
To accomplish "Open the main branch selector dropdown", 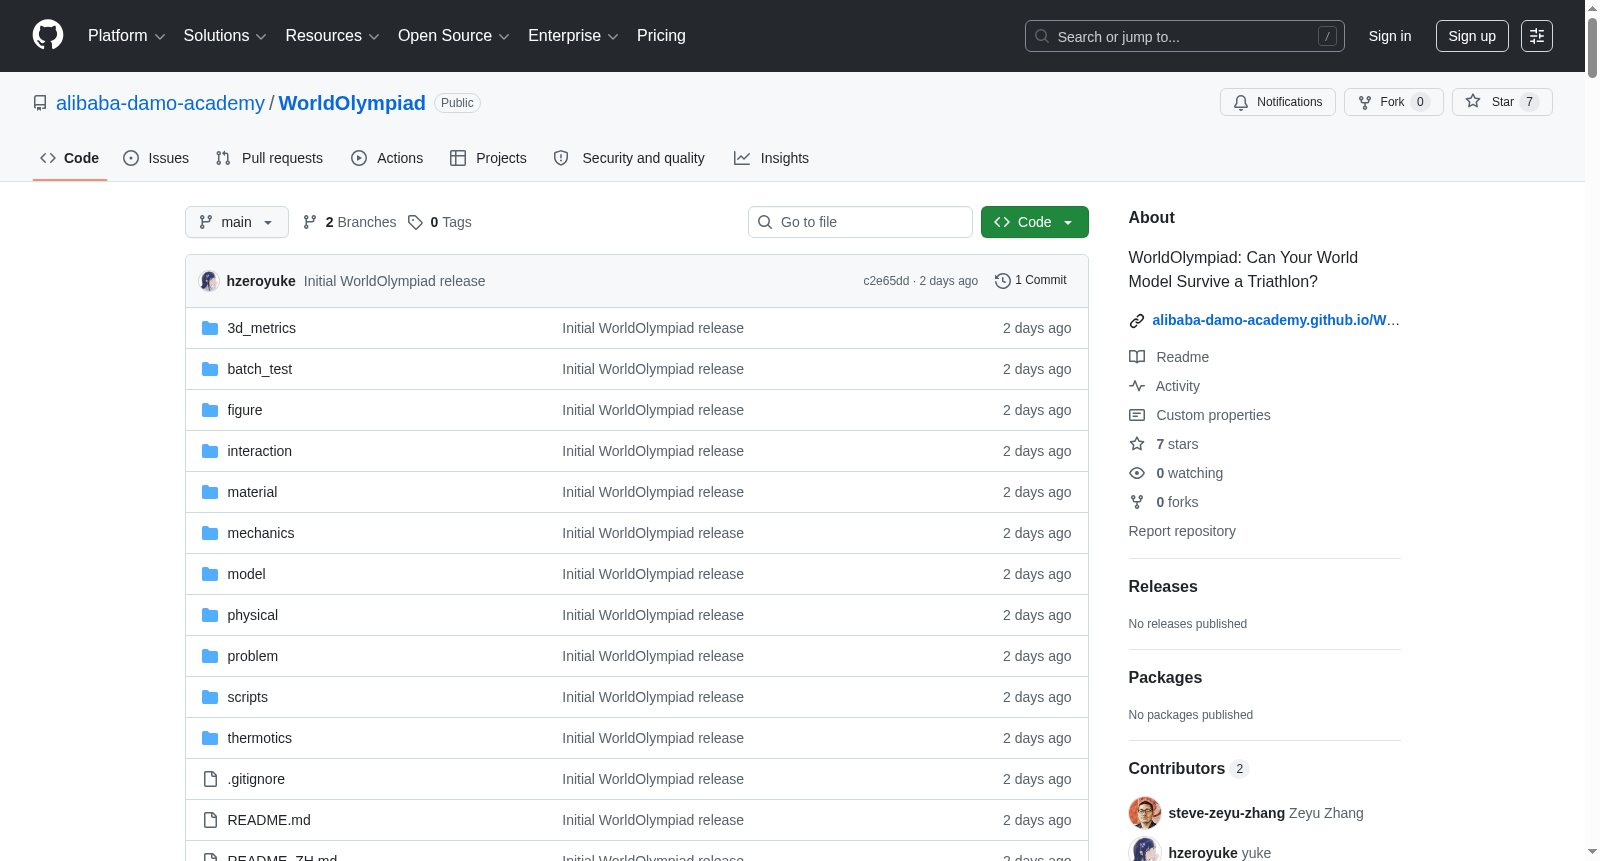I will pyautogui.click(x=237, y=222).
